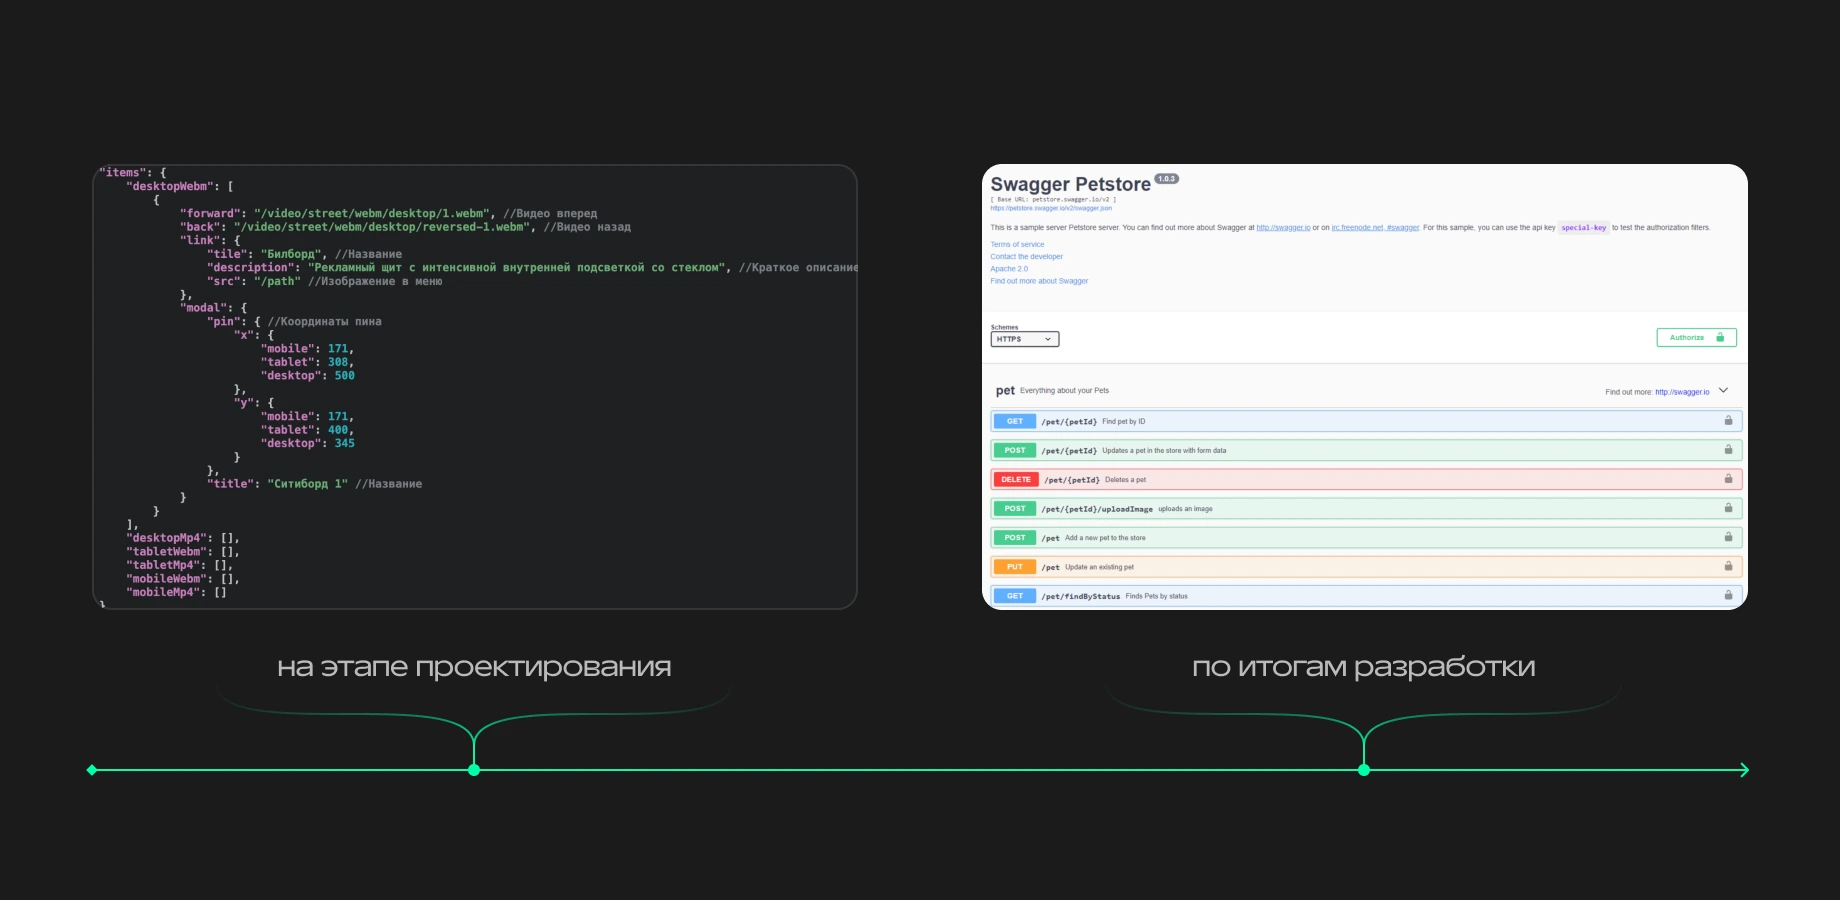Click the "desktop": 345 value in the code
1840x900 pixels.
308,443
